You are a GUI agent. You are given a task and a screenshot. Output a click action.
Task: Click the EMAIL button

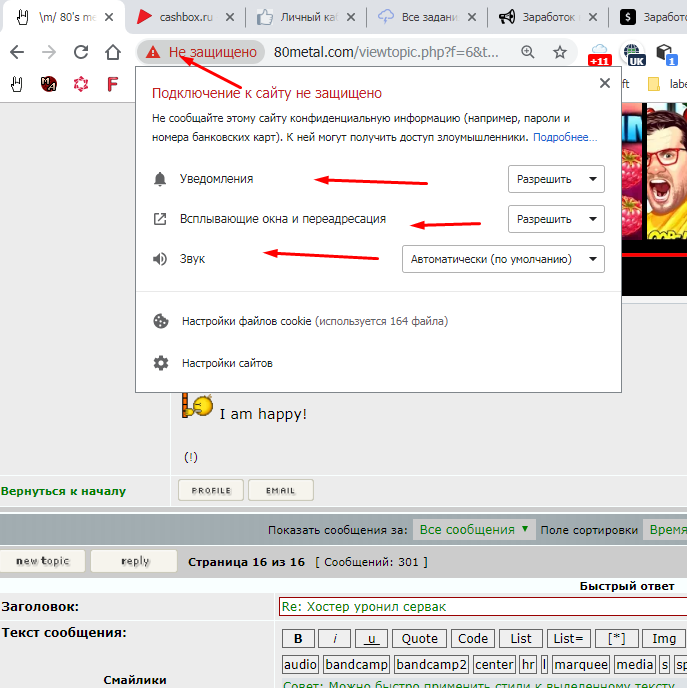click(x=281, y=490)
